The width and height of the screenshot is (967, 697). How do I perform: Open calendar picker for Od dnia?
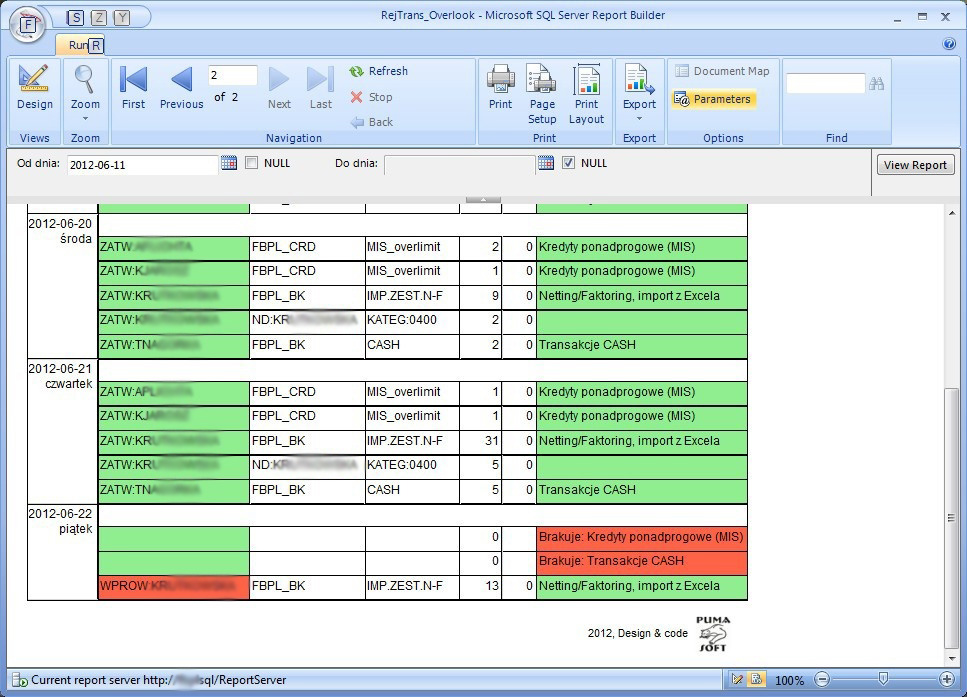coord(228,164)
